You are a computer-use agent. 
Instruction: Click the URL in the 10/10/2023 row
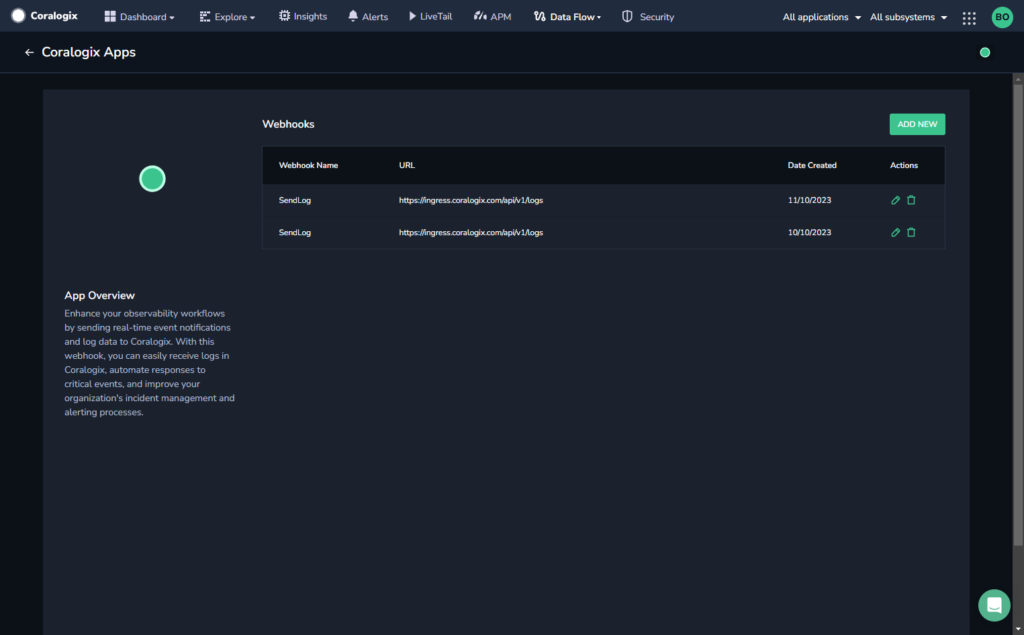(x=471, y=232)
